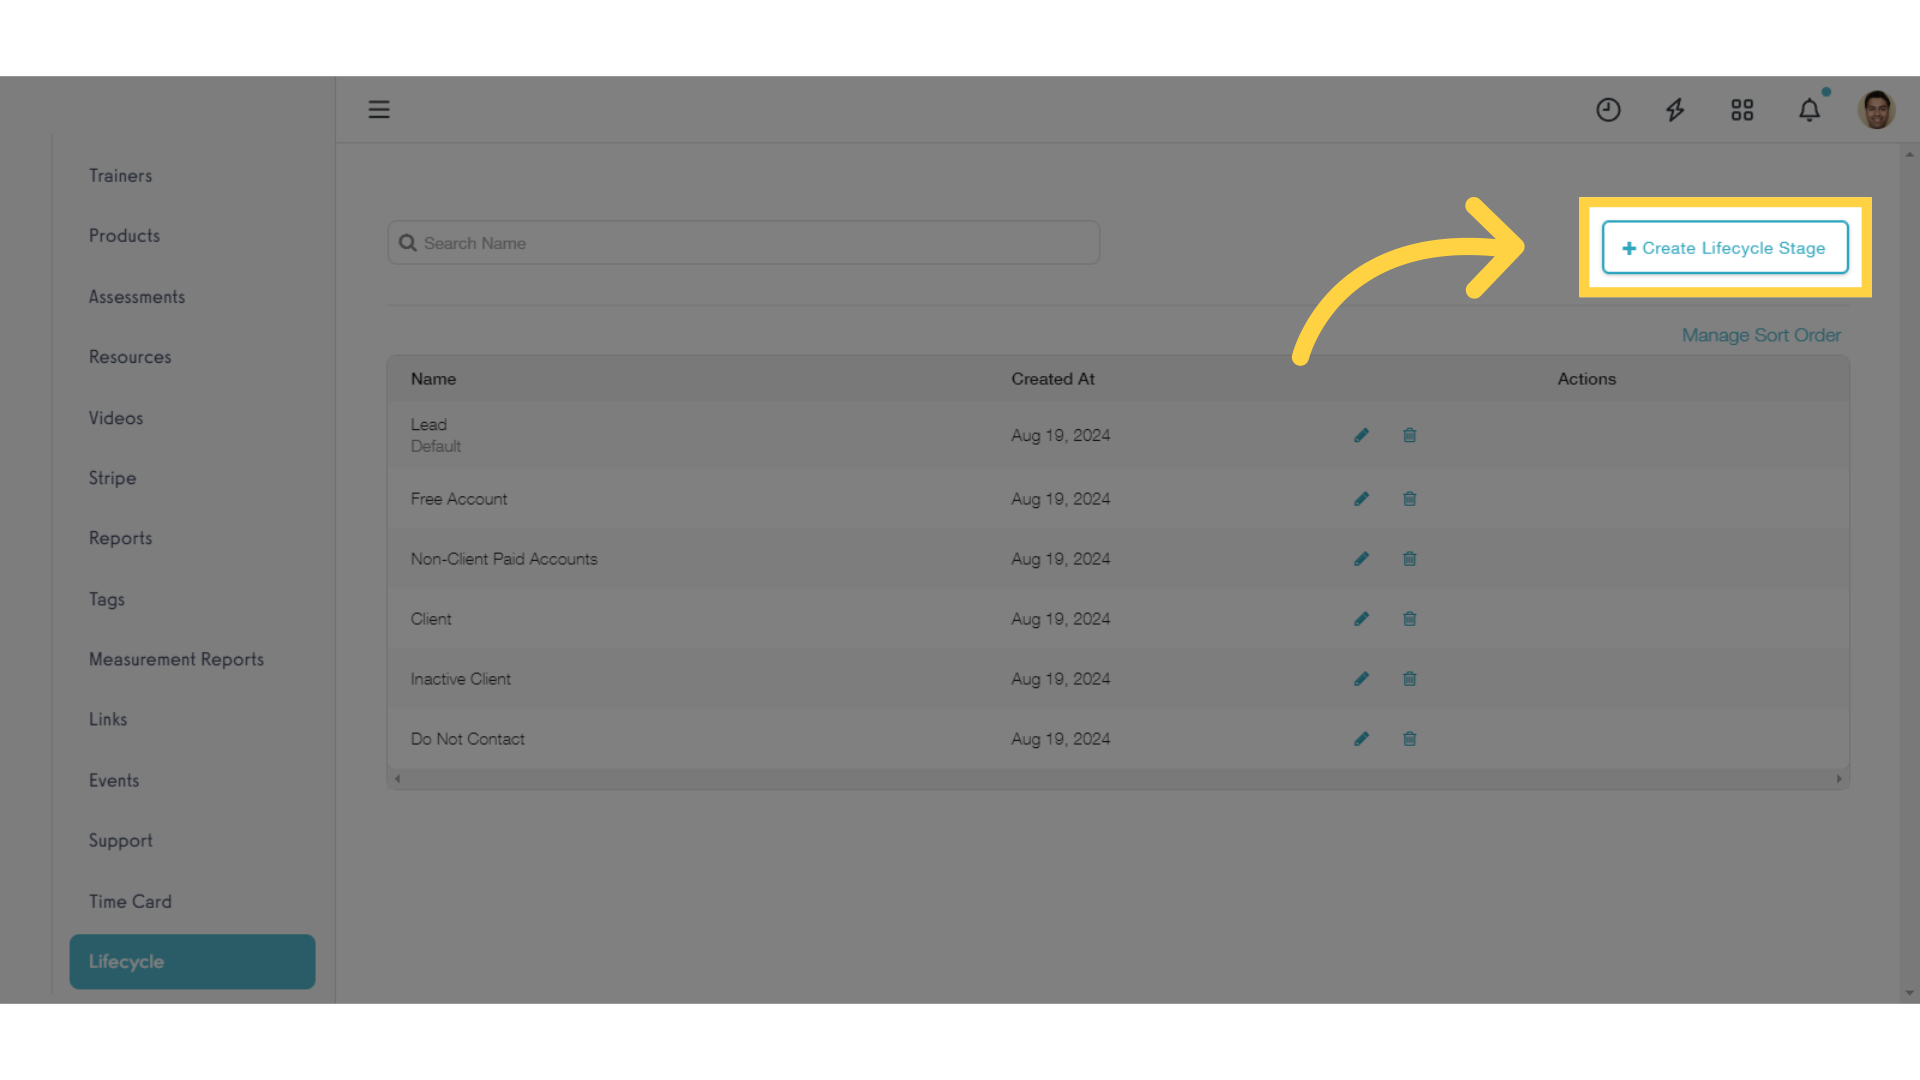
Task: Click the delete icon for Free Account
Action: coord(1408,498)
